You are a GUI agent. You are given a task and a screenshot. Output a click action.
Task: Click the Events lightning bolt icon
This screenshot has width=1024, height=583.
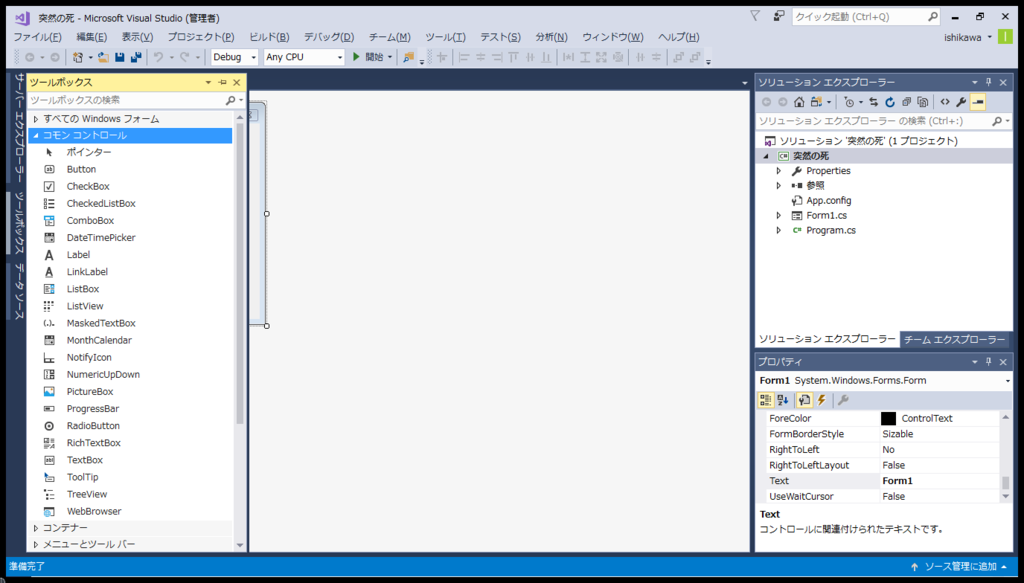[x=822, y=400]
